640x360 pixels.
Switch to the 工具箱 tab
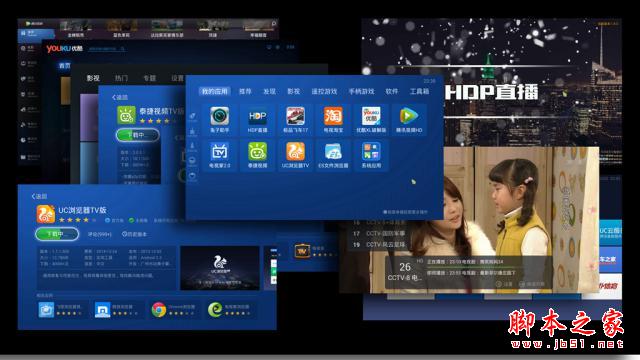(419, 91)
